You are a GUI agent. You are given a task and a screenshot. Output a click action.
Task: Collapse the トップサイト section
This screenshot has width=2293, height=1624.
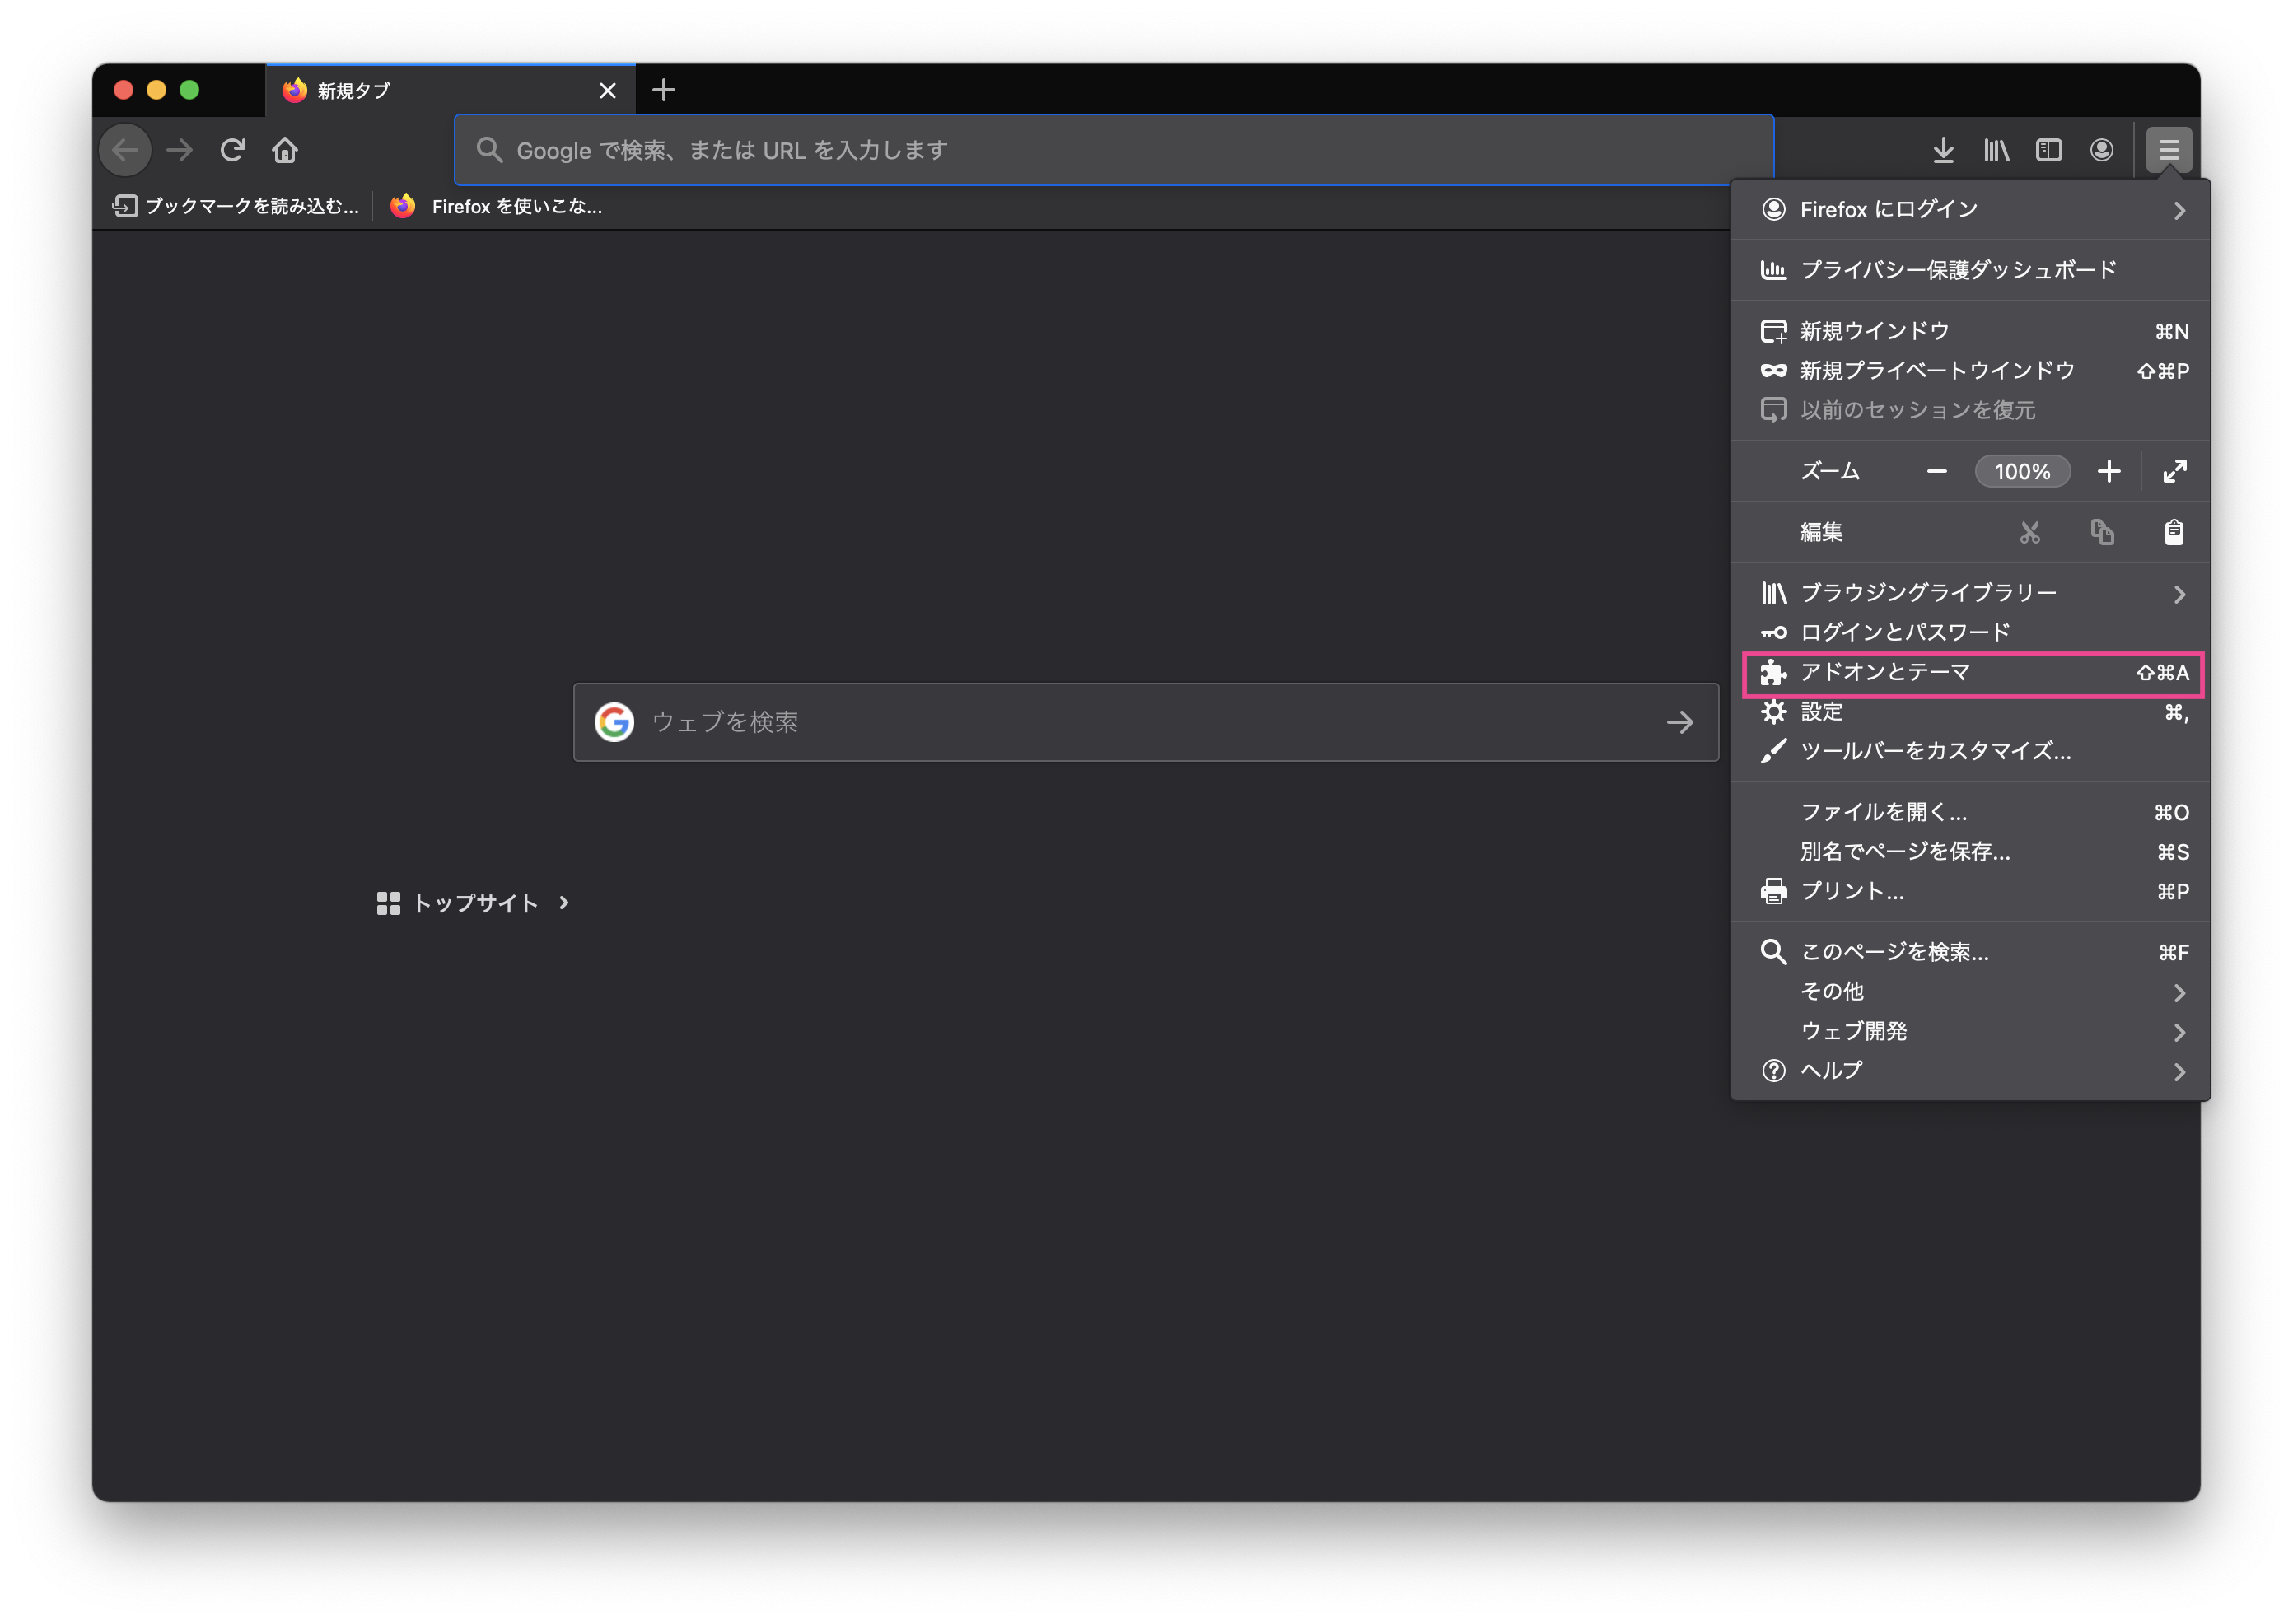tap(473, 903)
